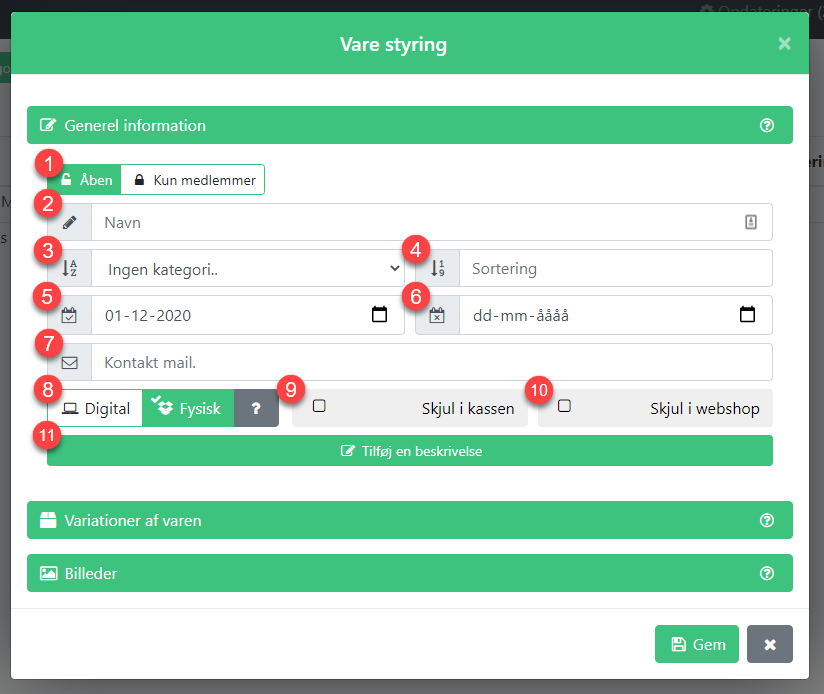
Task: Expand Variationer af varen section
Action: tap(410, 520)
